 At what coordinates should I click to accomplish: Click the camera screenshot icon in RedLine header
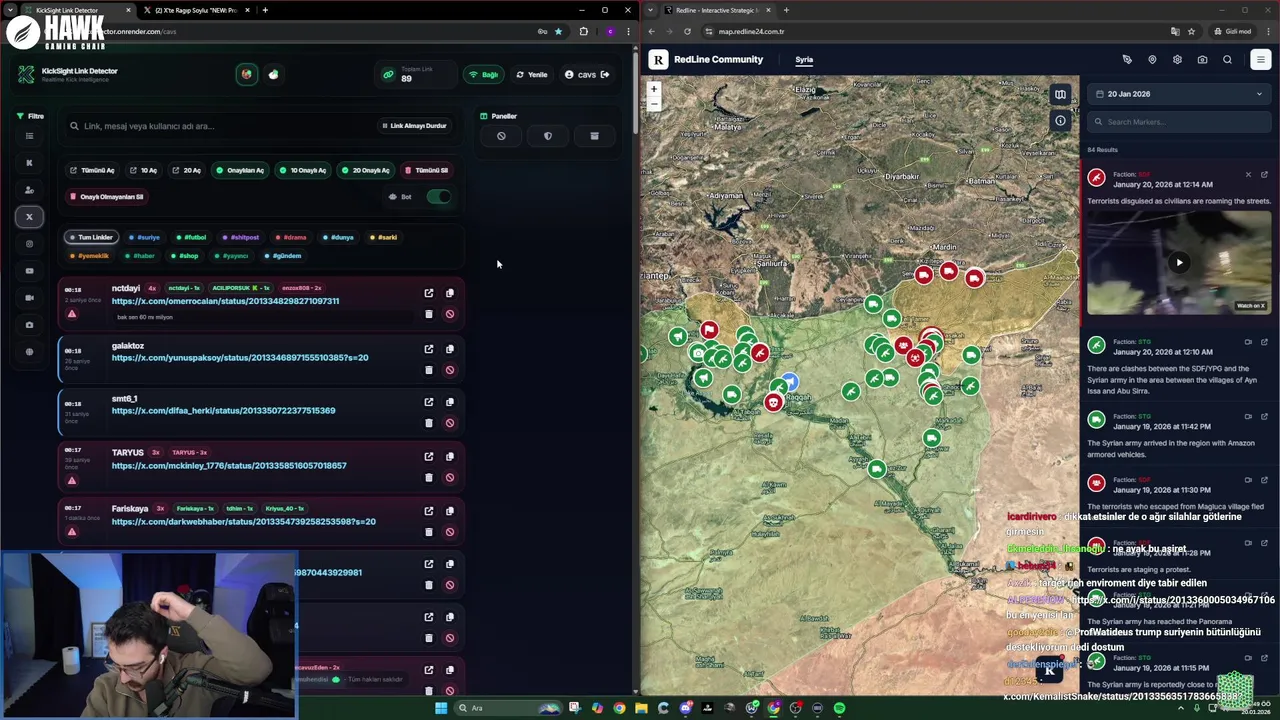coord(1202,60)
